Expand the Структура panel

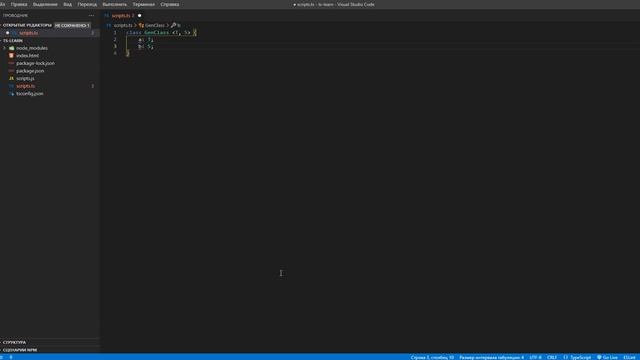14,342
